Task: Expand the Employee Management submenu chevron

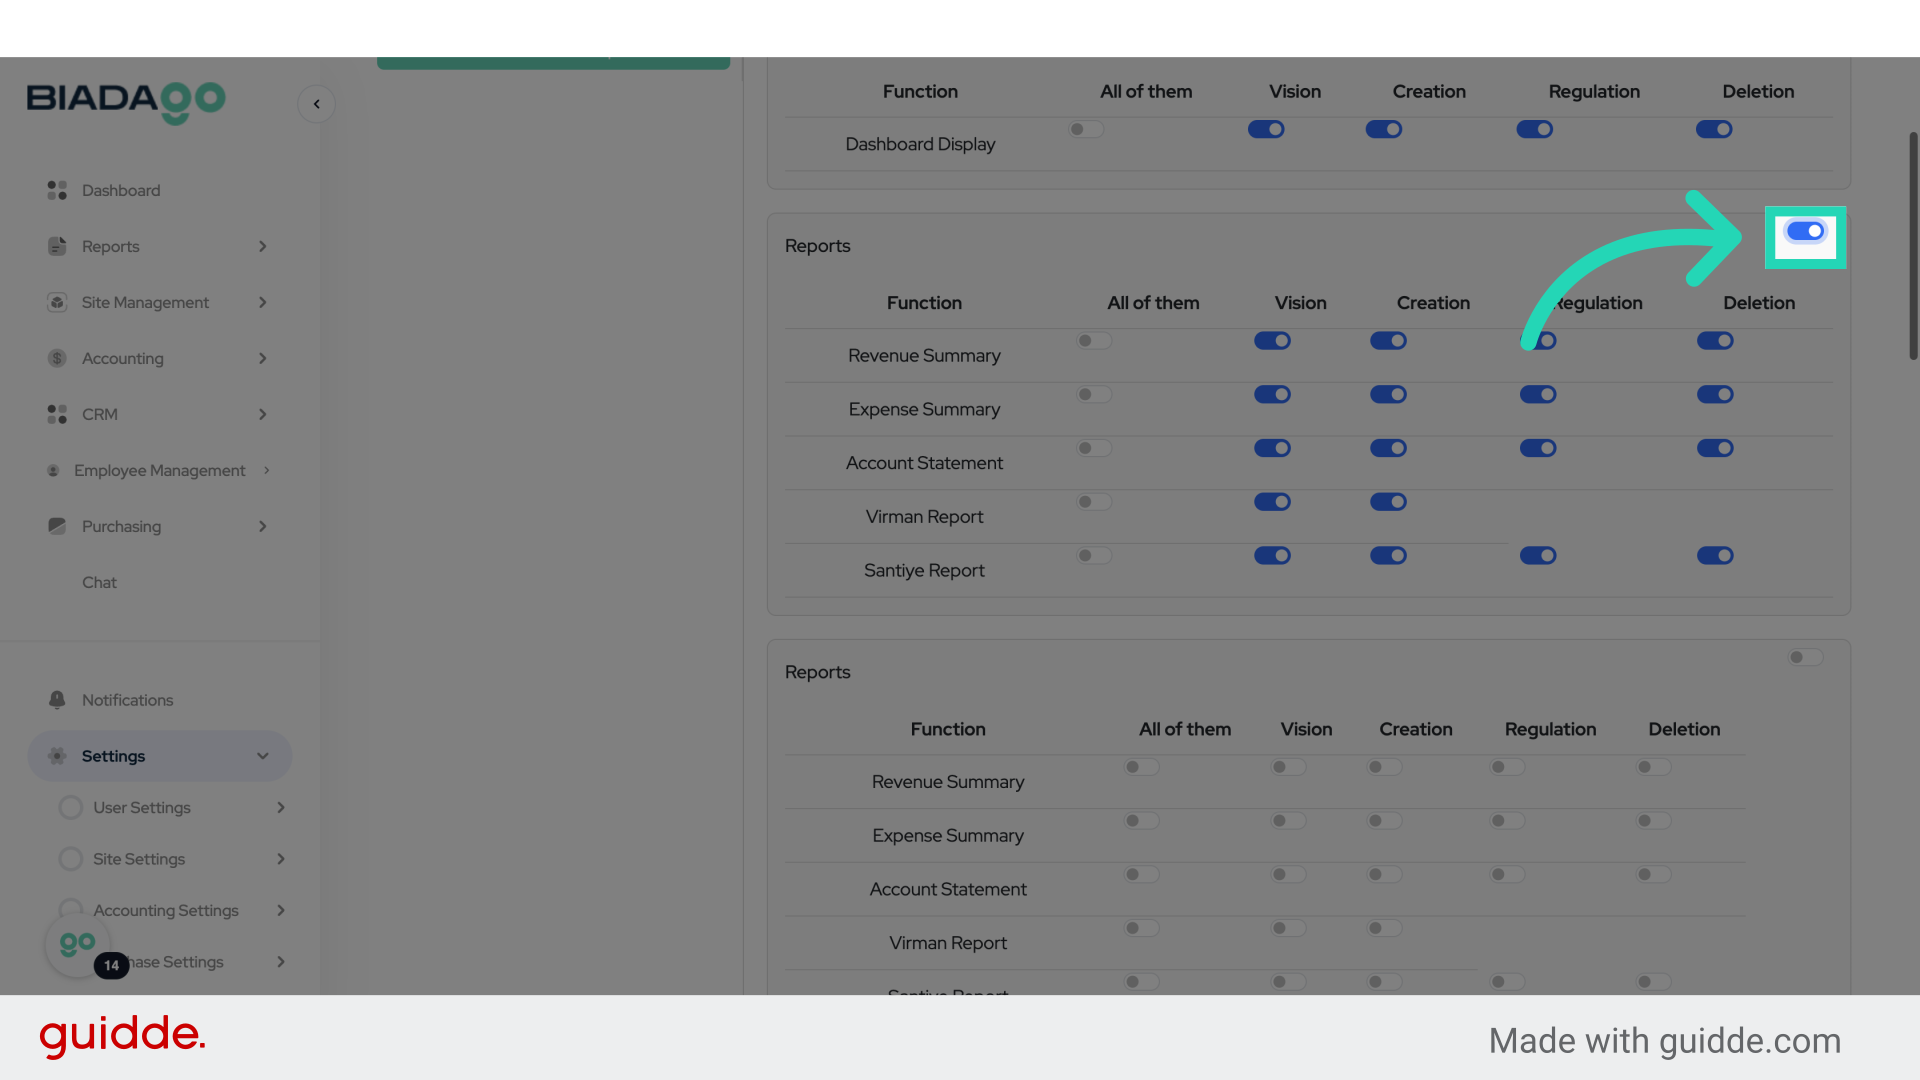Action: click(x=267, y=470)
